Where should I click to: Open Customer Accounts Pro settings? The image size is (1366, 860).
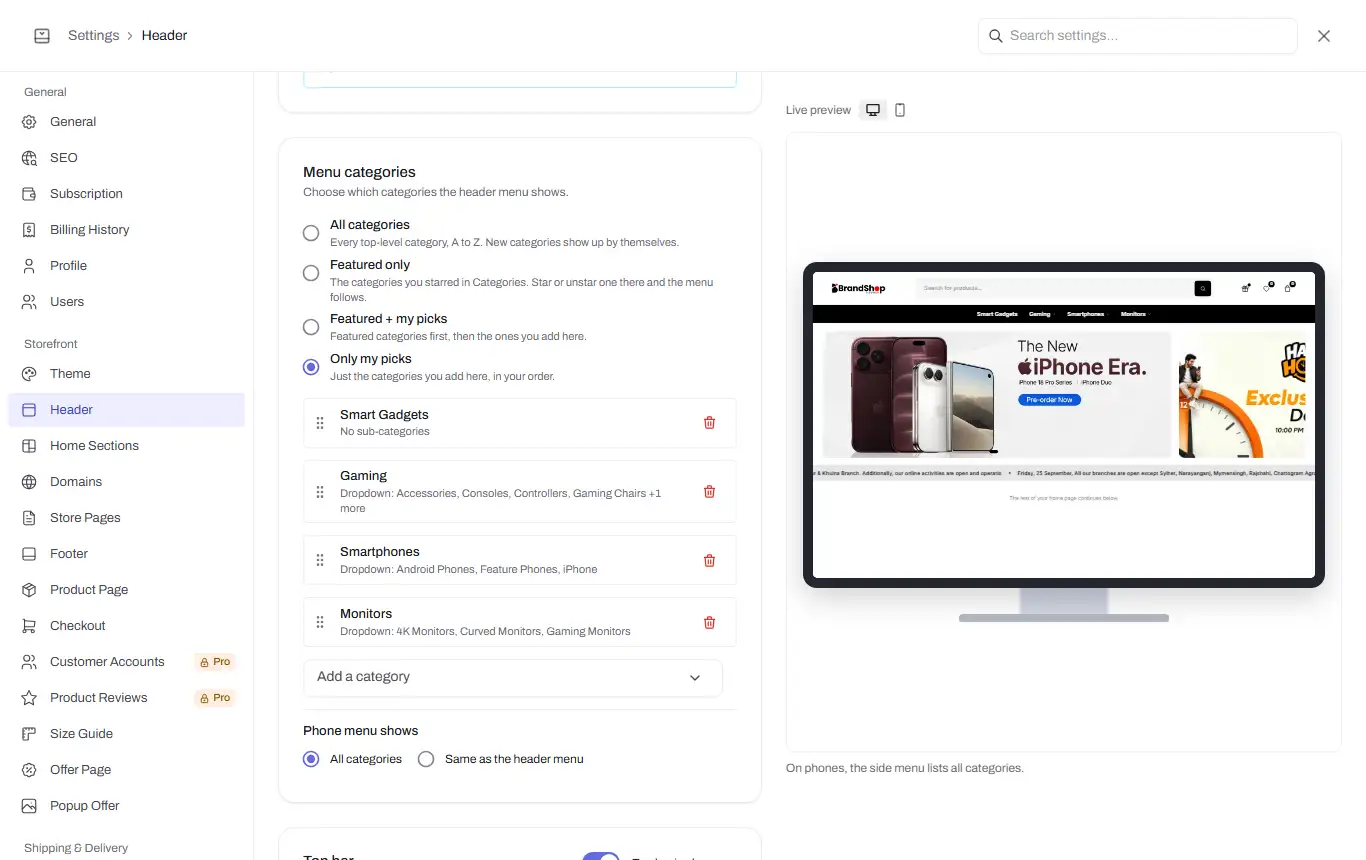coord(126,662)
